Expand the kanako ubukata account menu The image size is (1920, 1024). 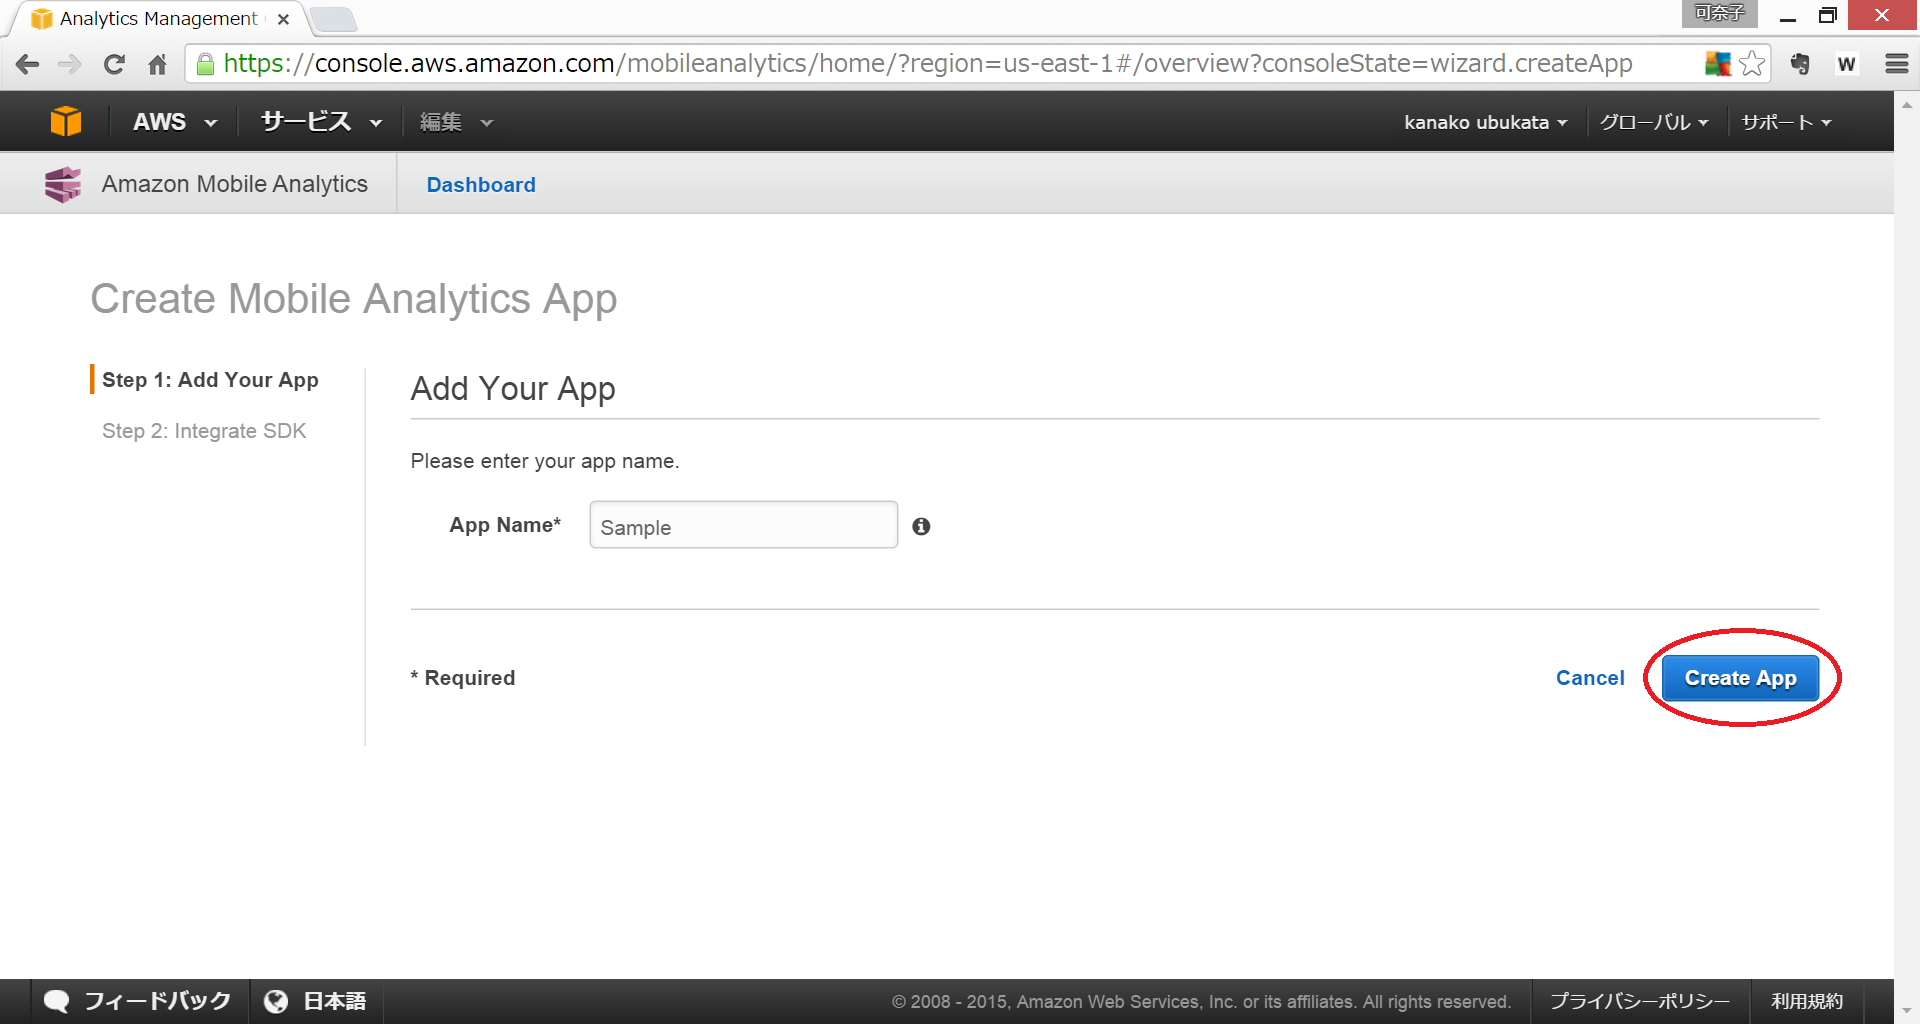[1485, 122]
